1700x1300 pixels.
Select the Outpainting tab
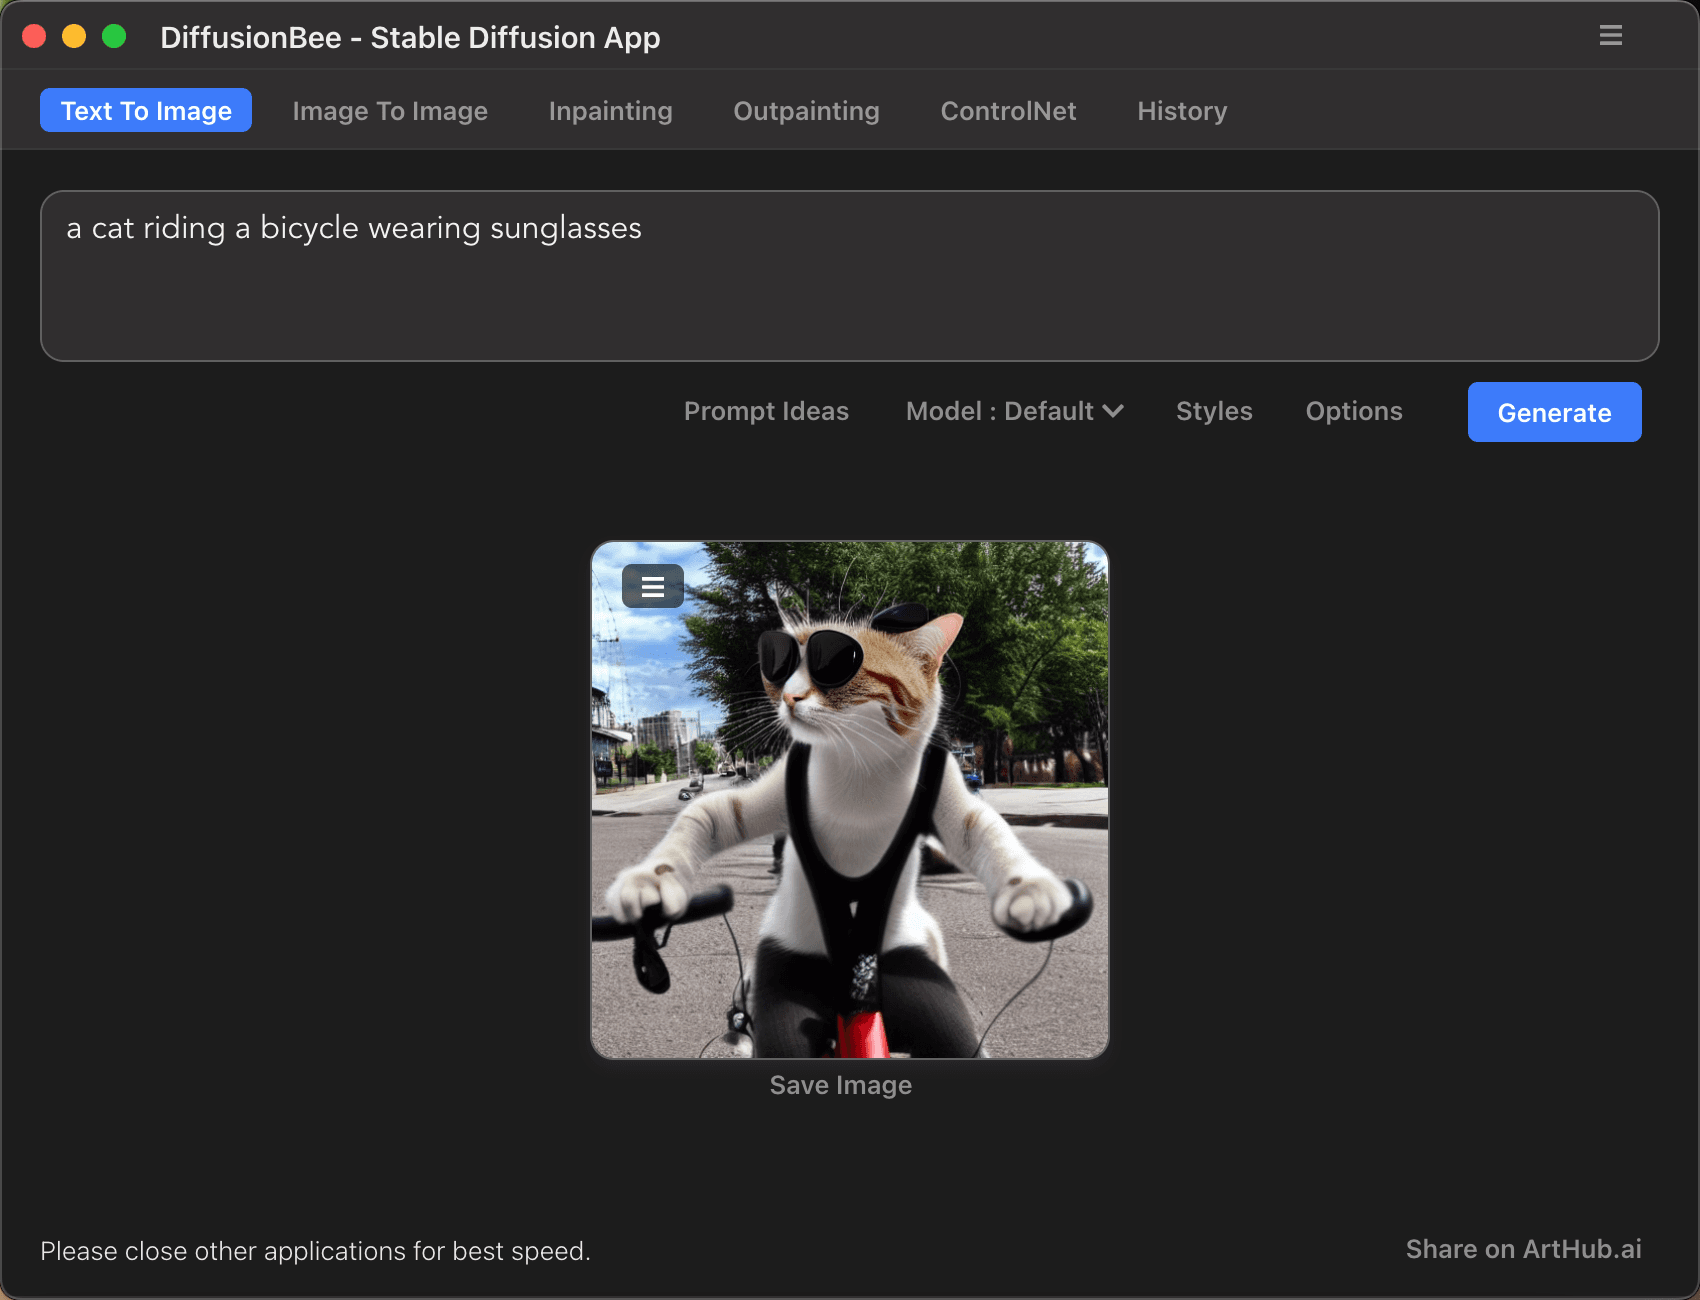click(806, 111)
